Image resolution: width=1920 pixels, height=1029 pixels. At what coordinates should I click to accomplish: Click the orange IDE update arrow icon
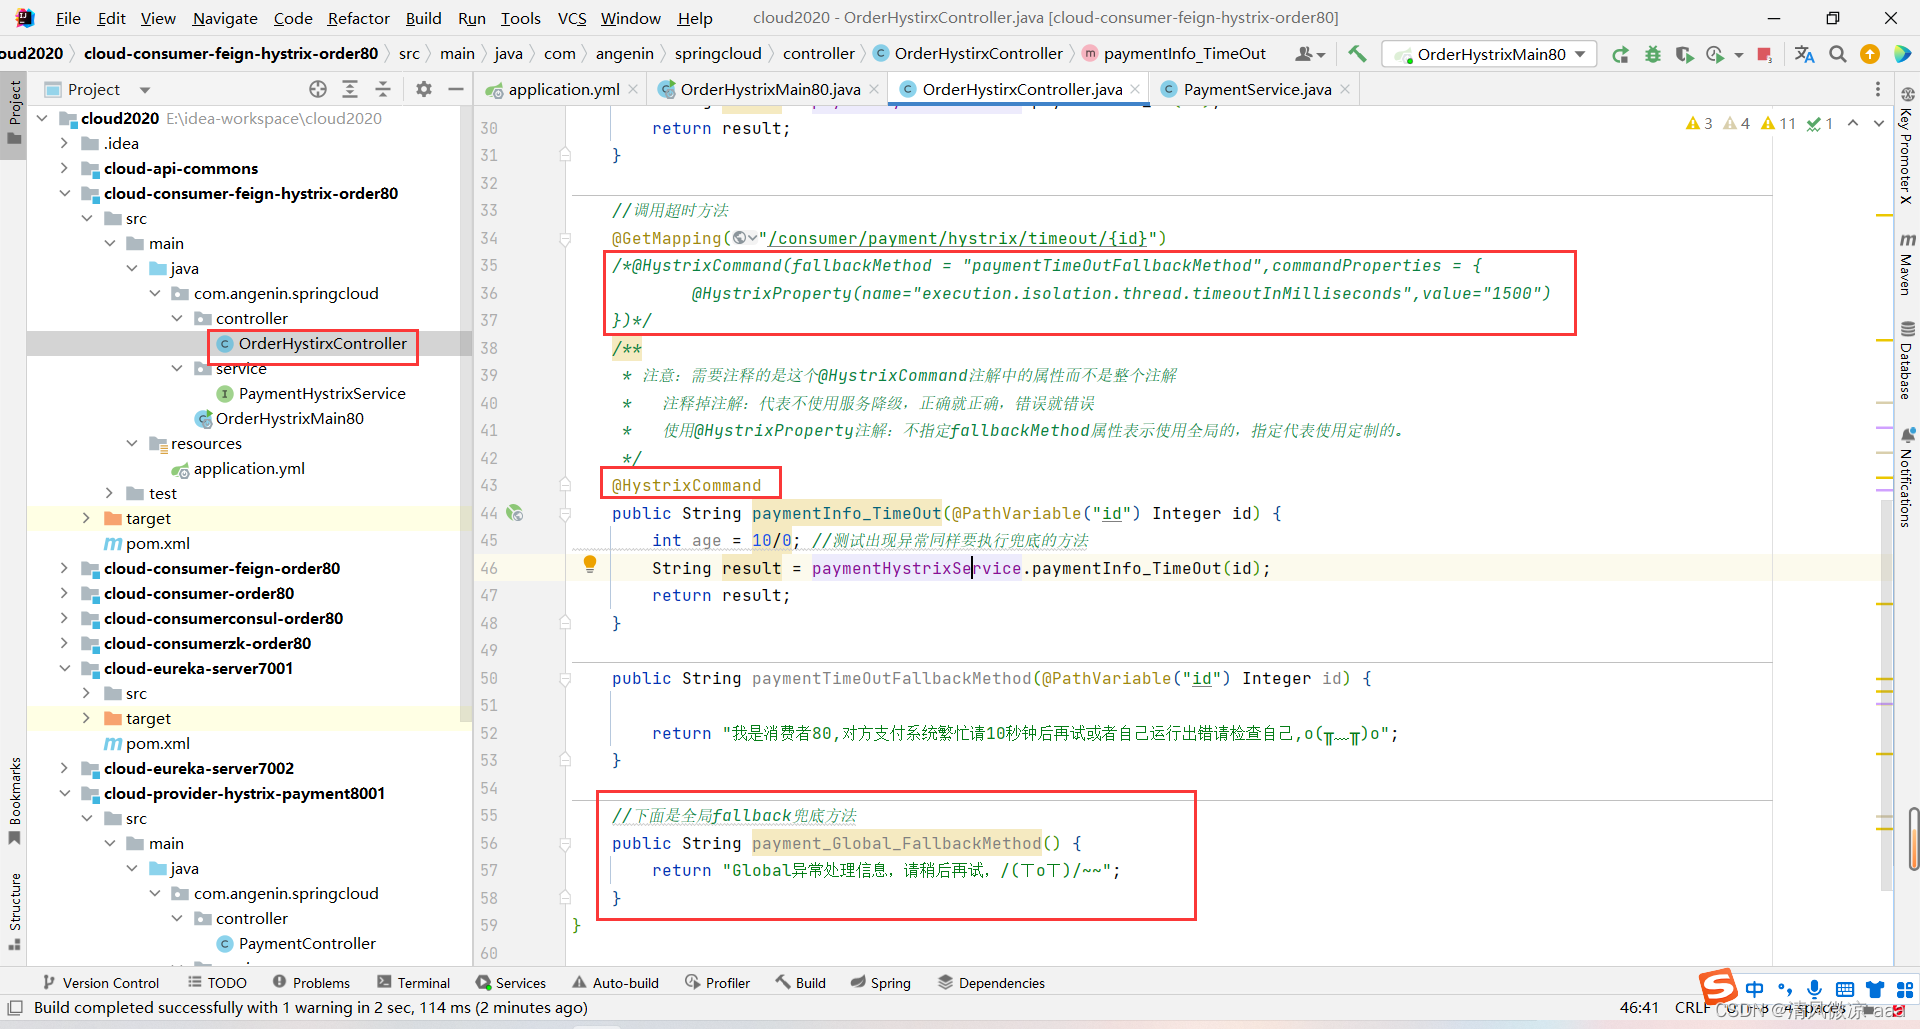tap(1870, 54)
